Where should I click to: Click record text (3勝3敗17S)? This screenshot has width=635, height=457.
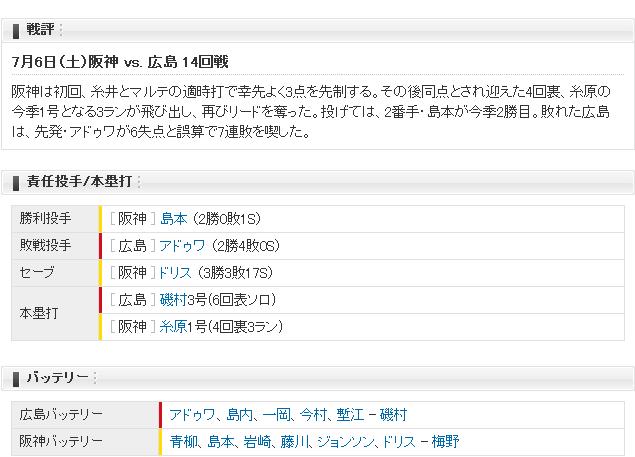point(236,273)
